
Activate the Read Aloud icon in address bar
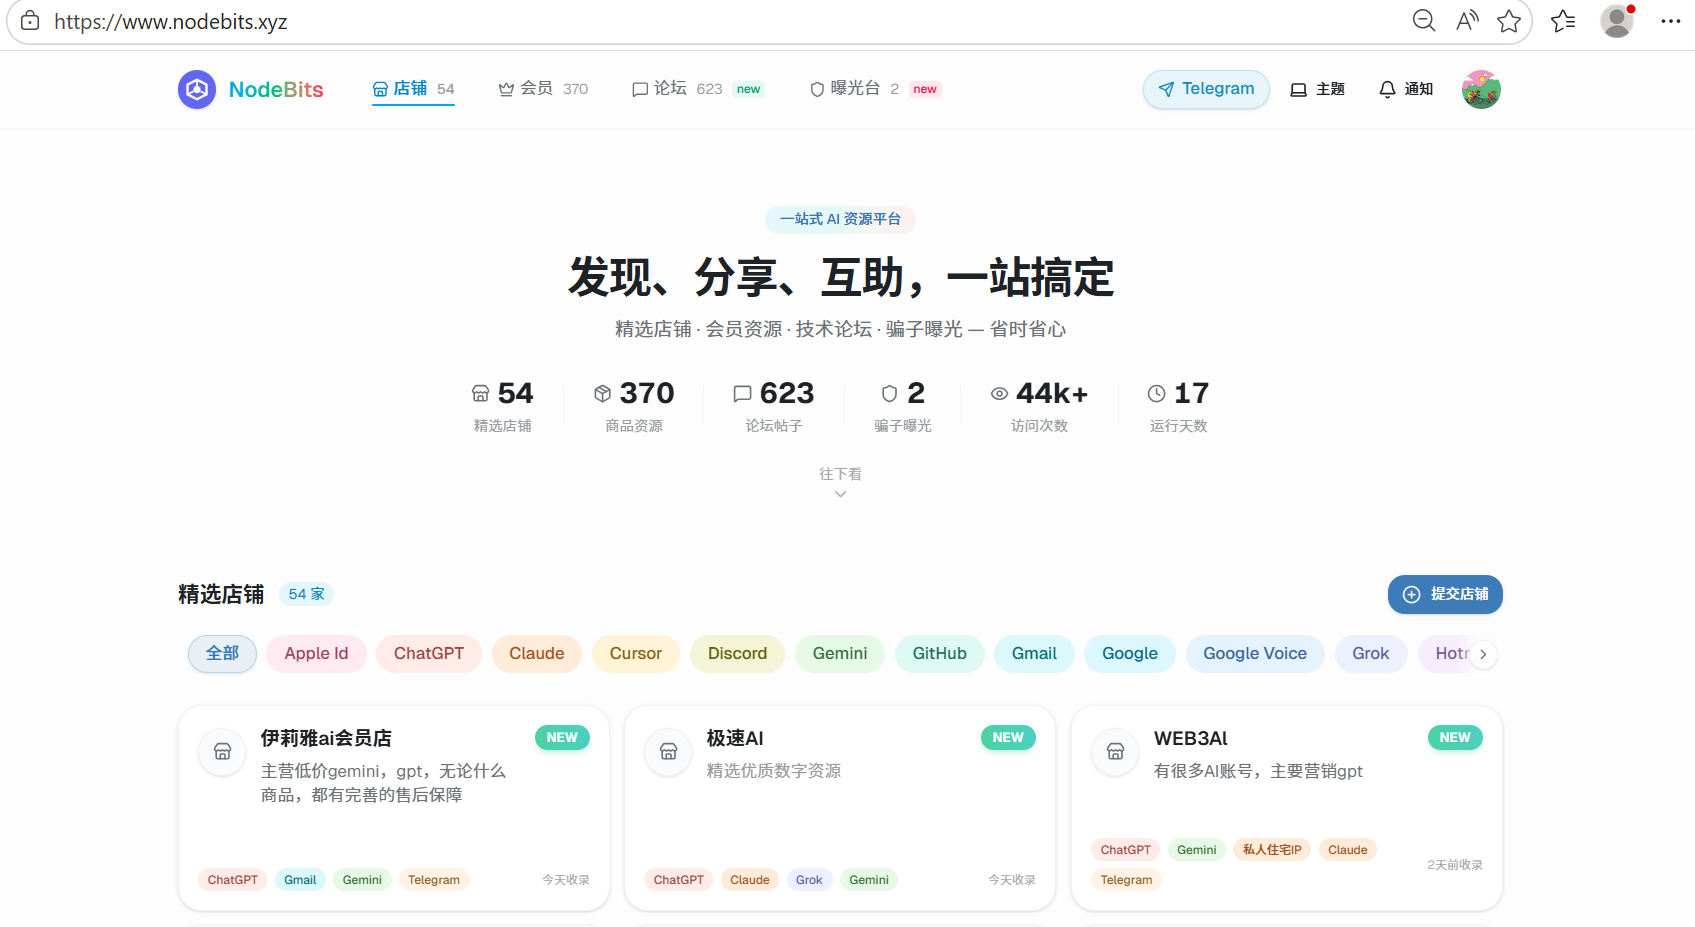point(1467,21)
